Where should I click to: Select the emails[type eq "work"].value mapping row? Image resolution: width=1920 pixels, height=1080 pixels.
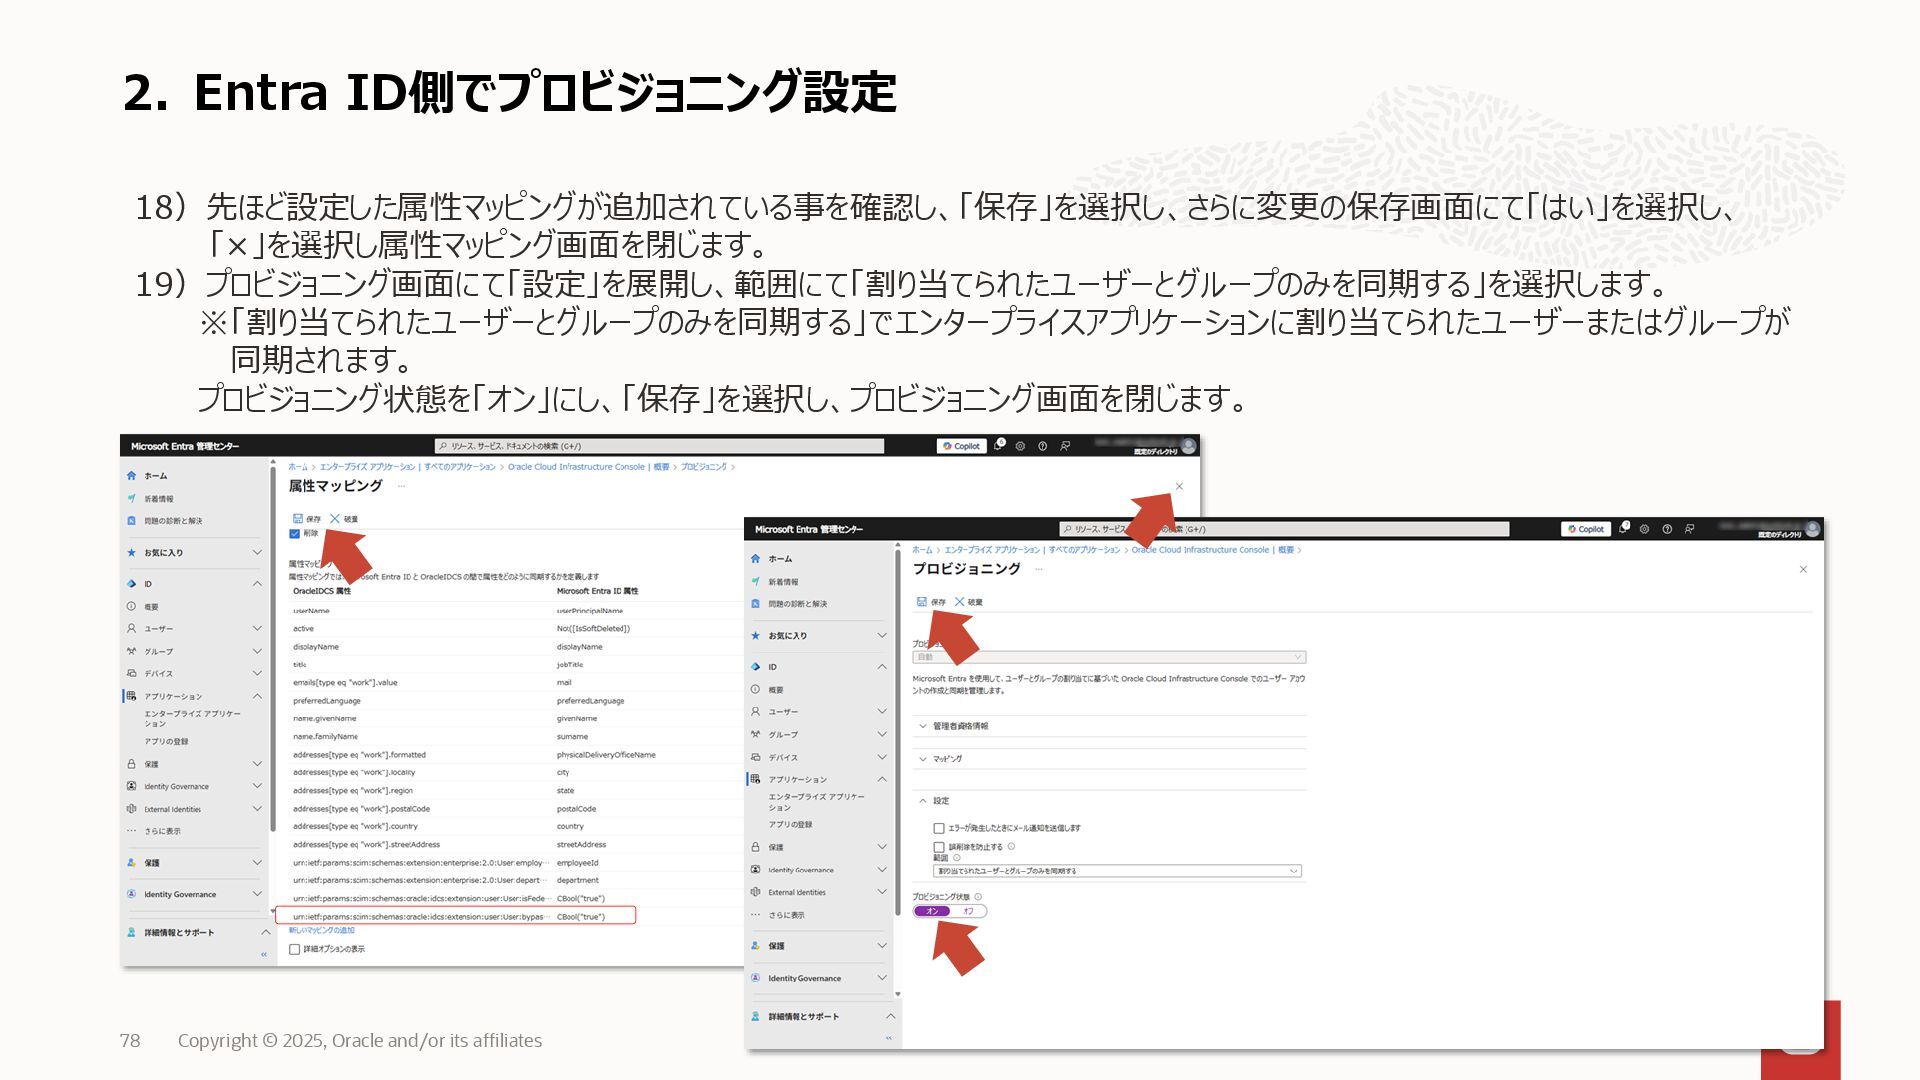[x=515, y=683]
